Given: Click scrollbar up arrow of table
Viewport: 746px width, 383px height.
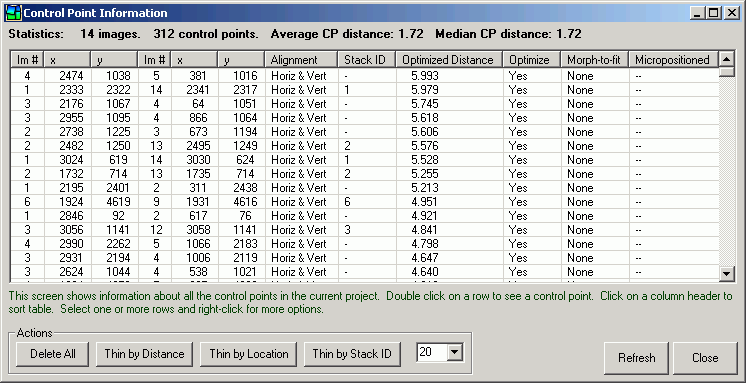Looking at the screenshot, I should point(726,59).
